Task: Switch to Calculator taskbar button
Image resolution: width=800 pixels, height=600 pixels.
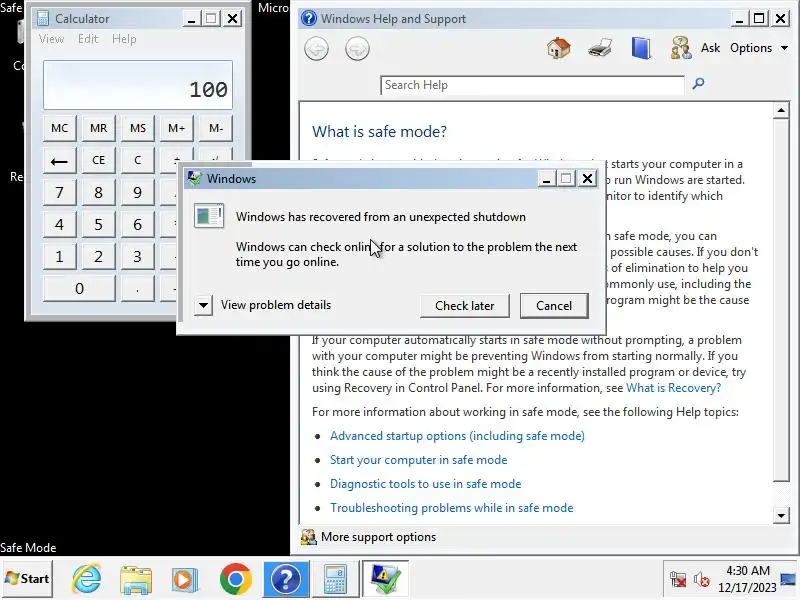Action: tap(335, 579)
